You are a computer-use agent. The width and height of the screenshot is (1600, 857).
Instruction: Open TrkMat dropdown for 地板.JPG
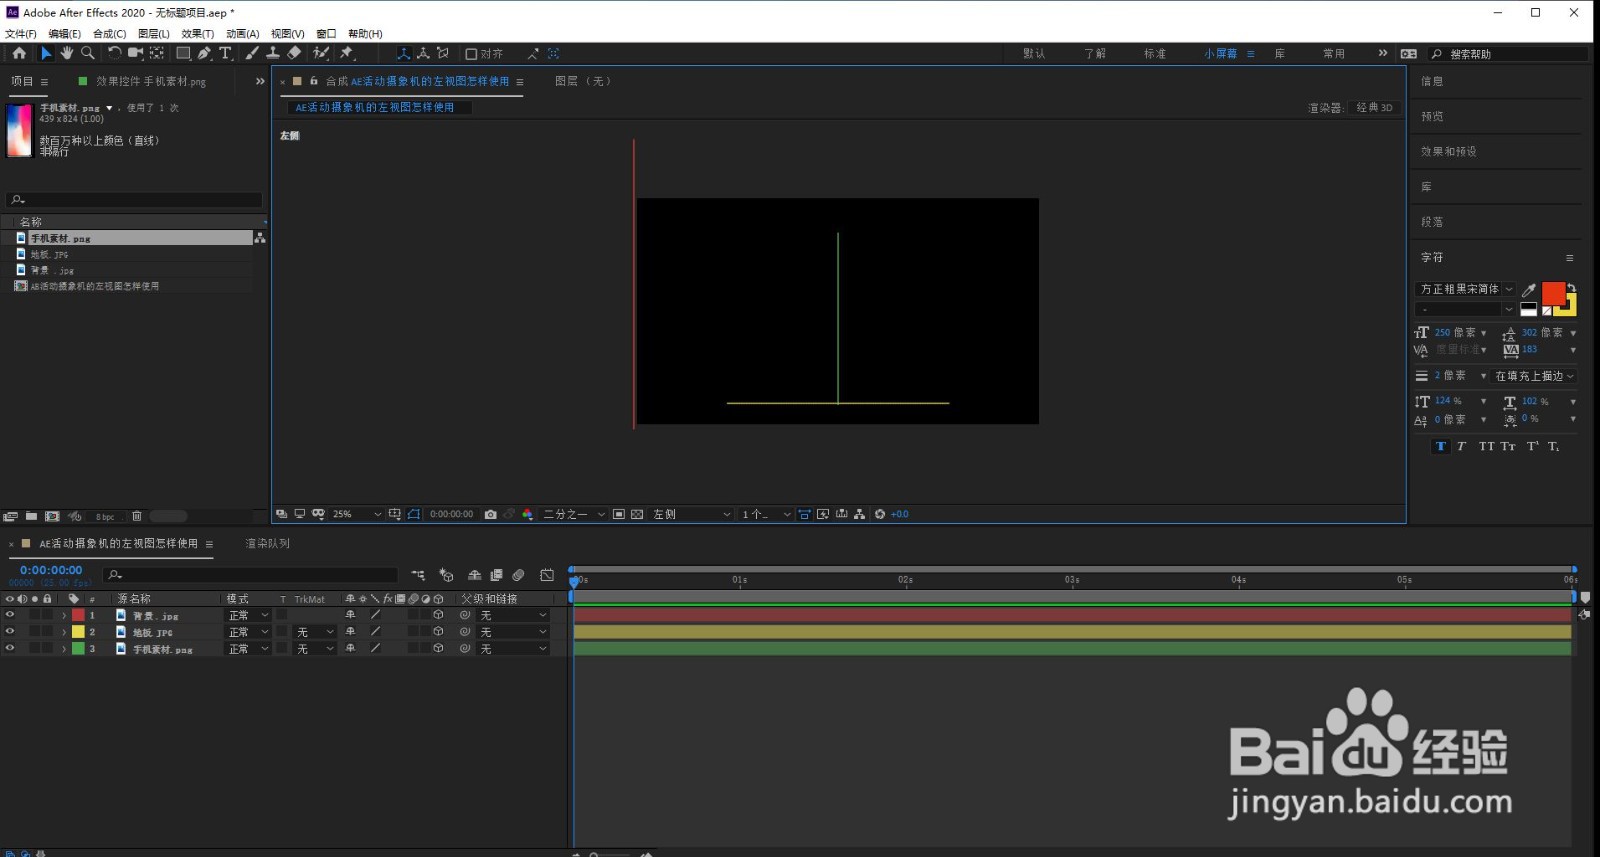pos(315,632)
